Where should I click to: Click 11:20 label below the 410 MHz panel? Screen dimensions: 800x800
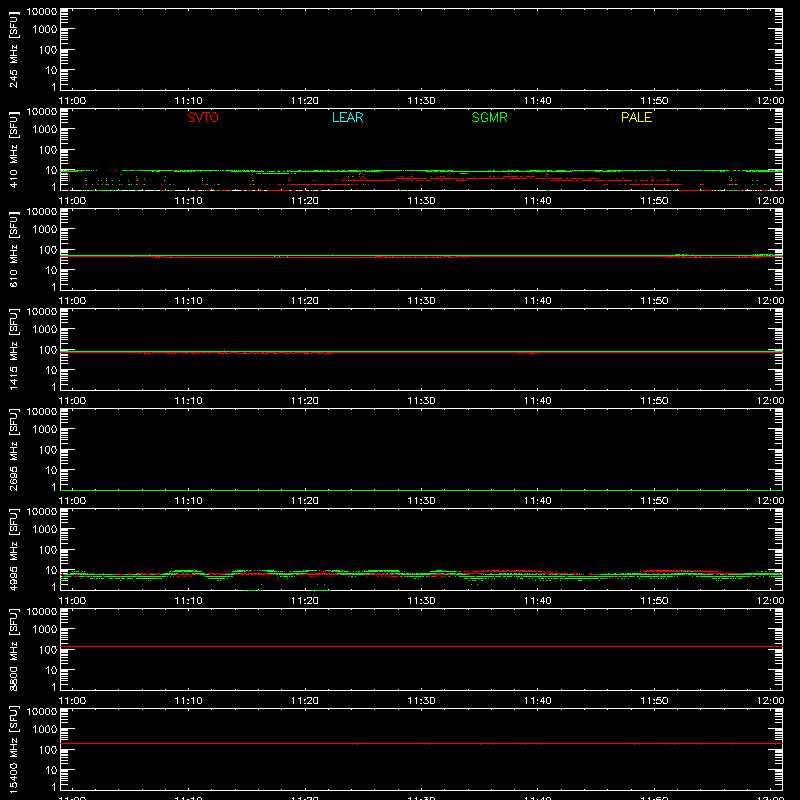tap(305, 201)
